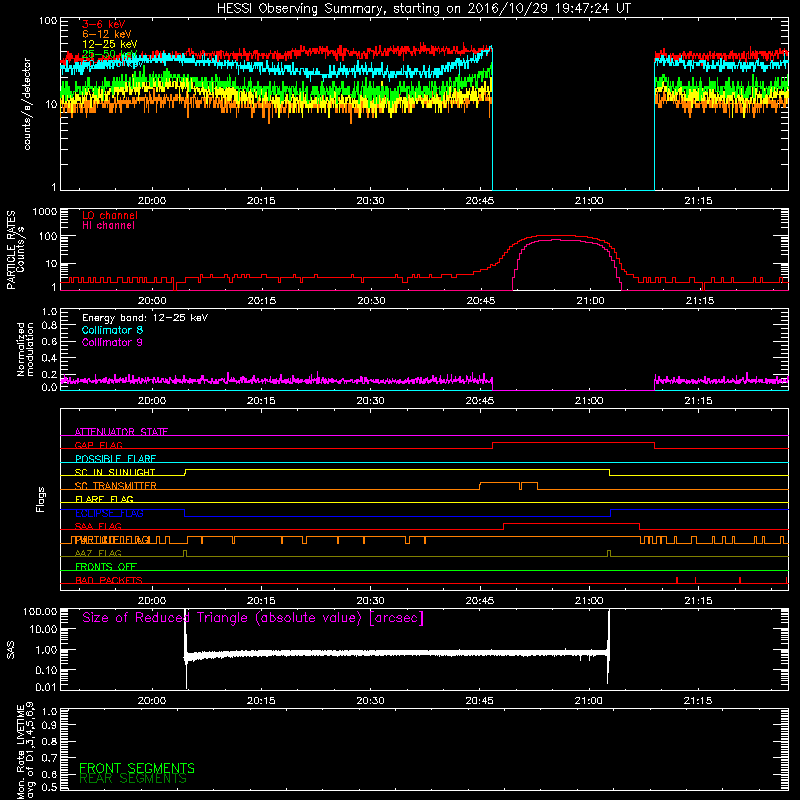Select the Collimator 9 legend entry
The height and width of the screenshot is (800, 800).
coord(112,342)
